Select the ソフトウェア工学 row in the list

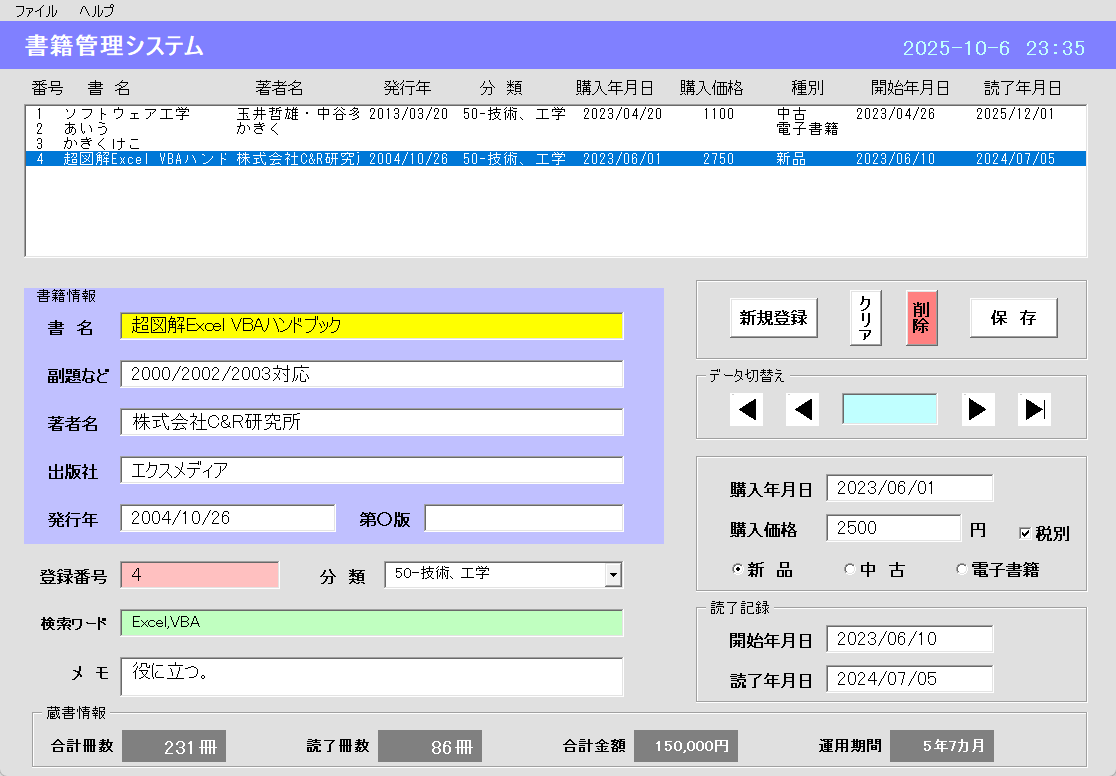127,114
